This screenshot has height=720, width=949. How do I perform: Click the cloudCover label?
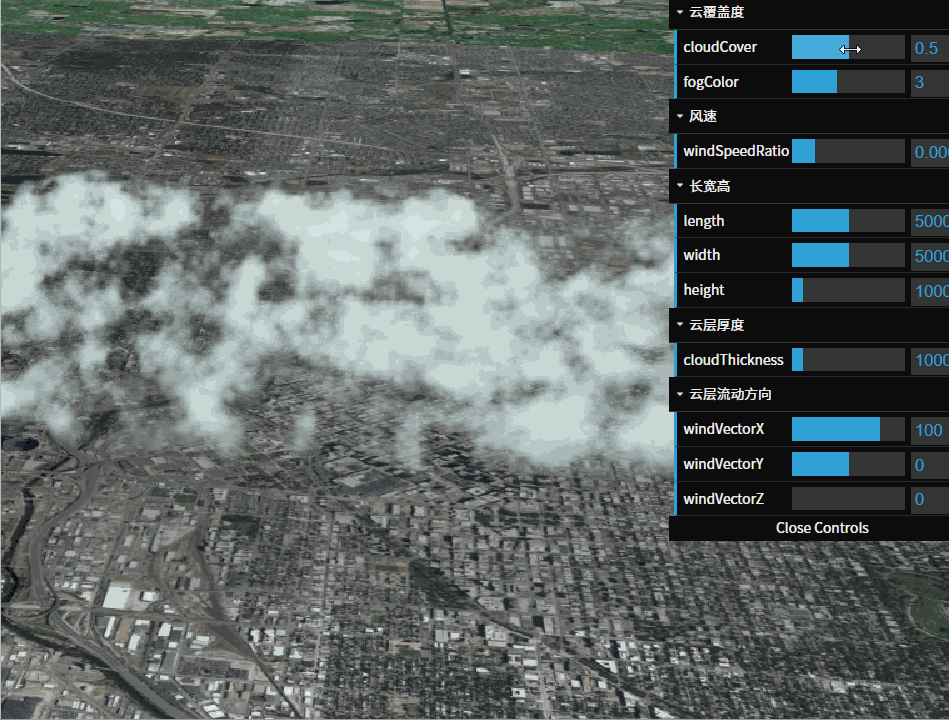pos(720,47)
